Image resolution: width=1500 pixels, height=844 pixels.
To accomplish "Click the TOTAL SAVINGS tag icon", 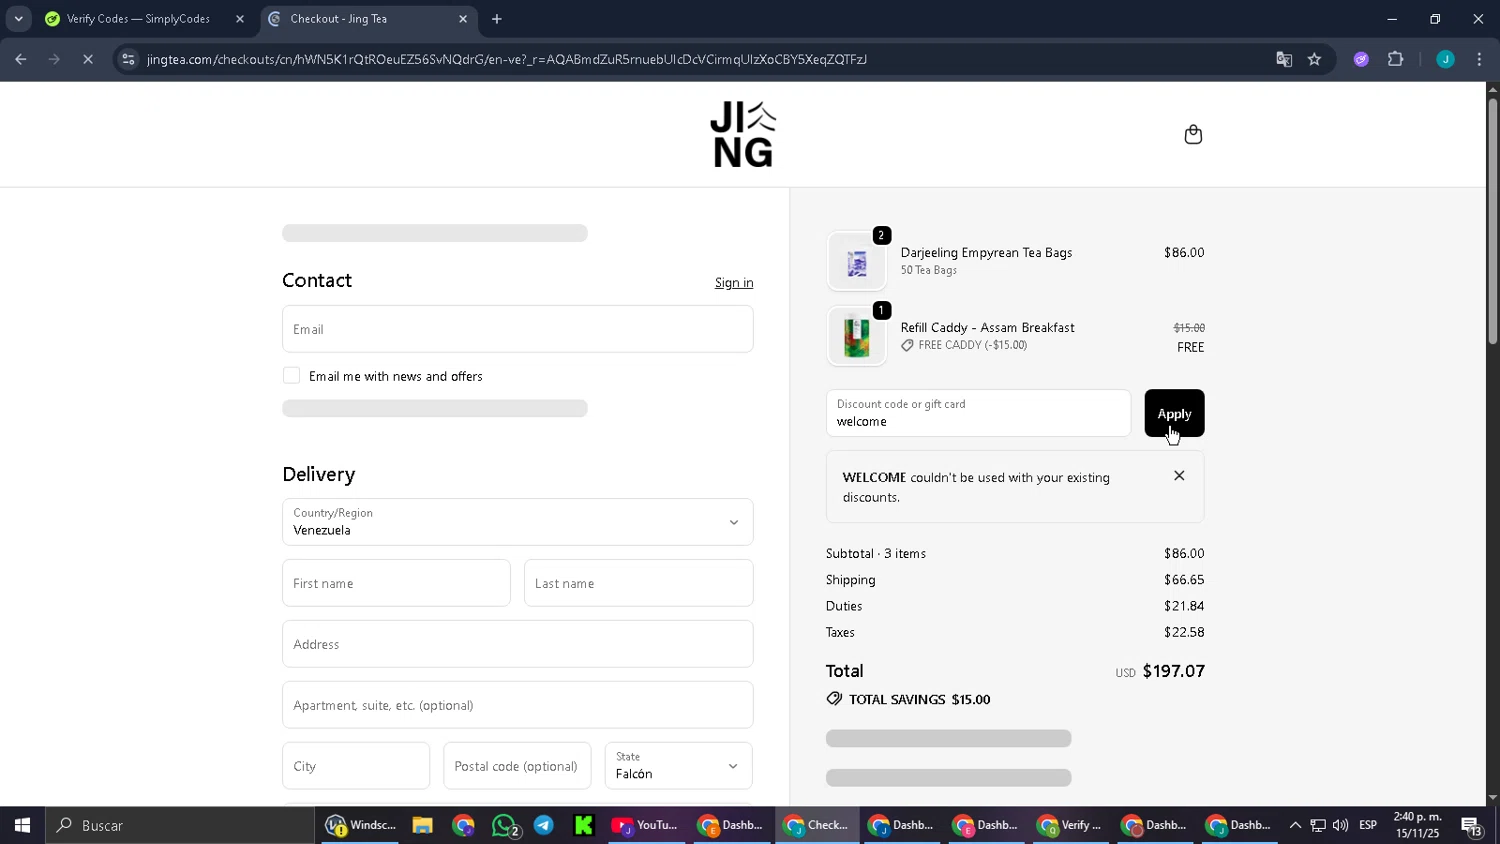I will tap(834, 699).
